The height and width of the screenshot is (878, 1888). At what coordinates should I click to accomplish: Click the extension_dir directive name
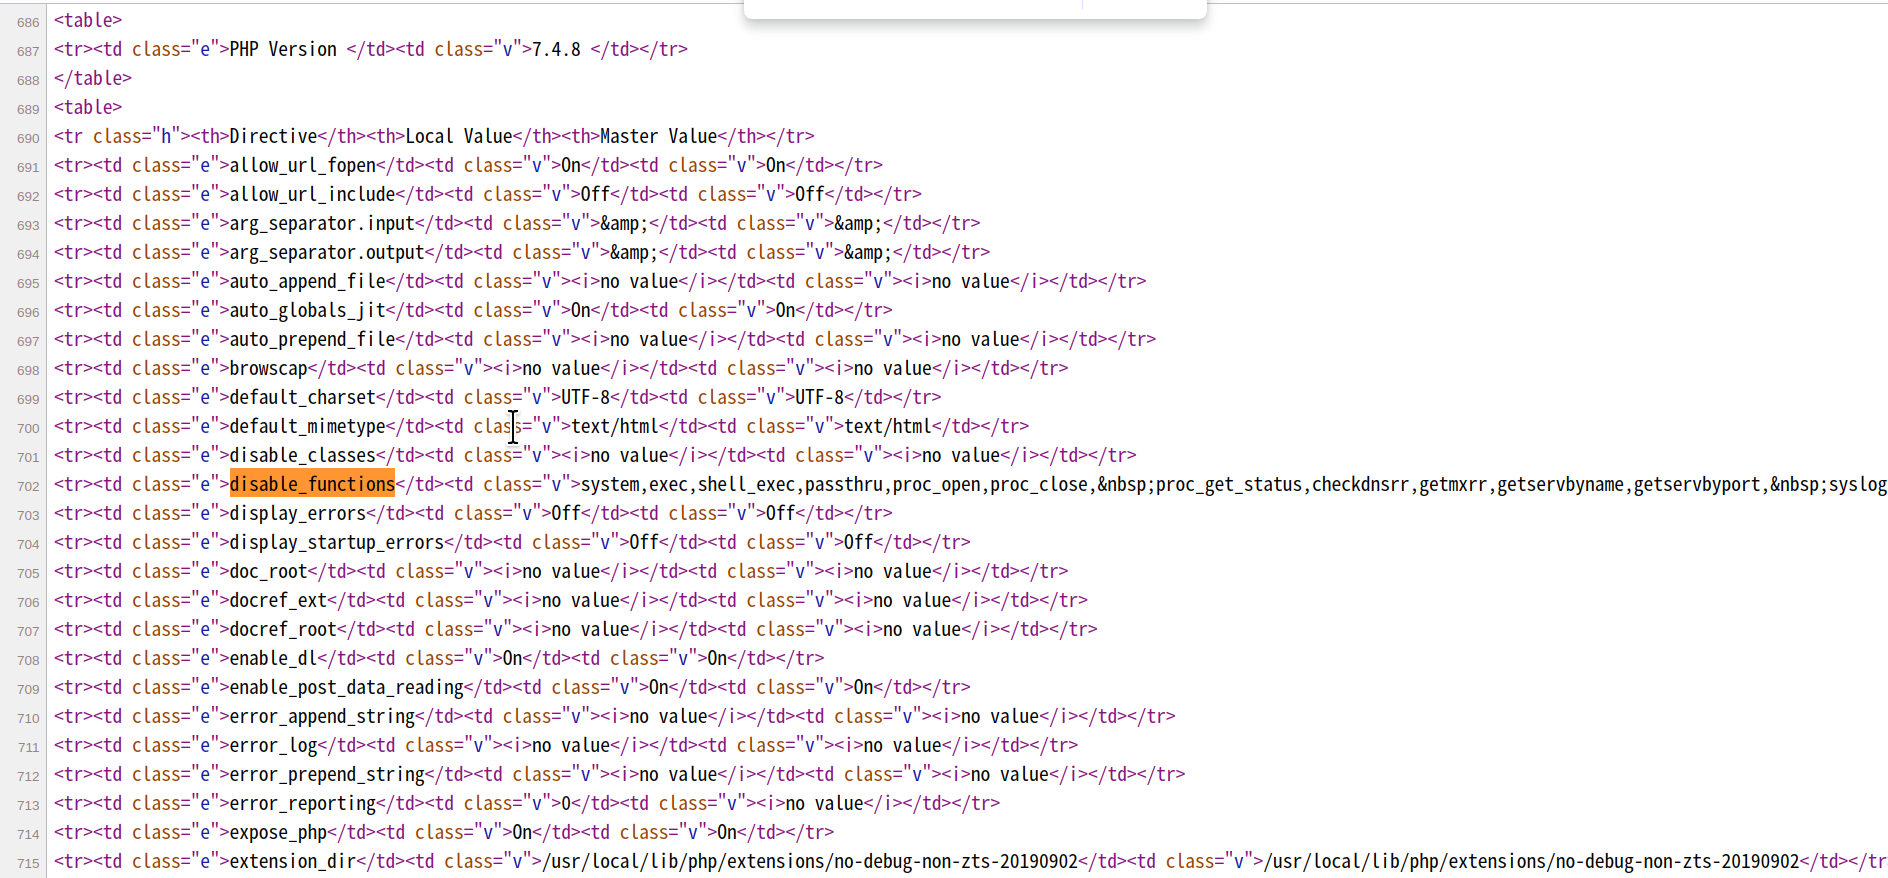tap(292, 861)
